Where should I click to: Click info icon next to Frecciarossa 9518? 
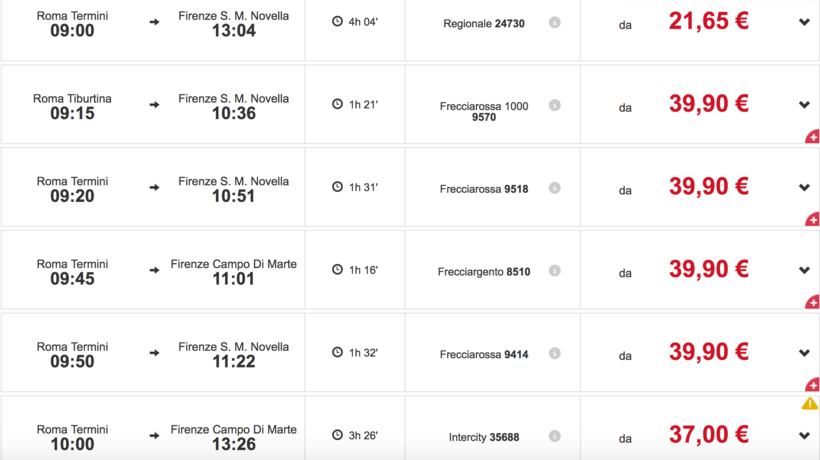pos(554,188)
